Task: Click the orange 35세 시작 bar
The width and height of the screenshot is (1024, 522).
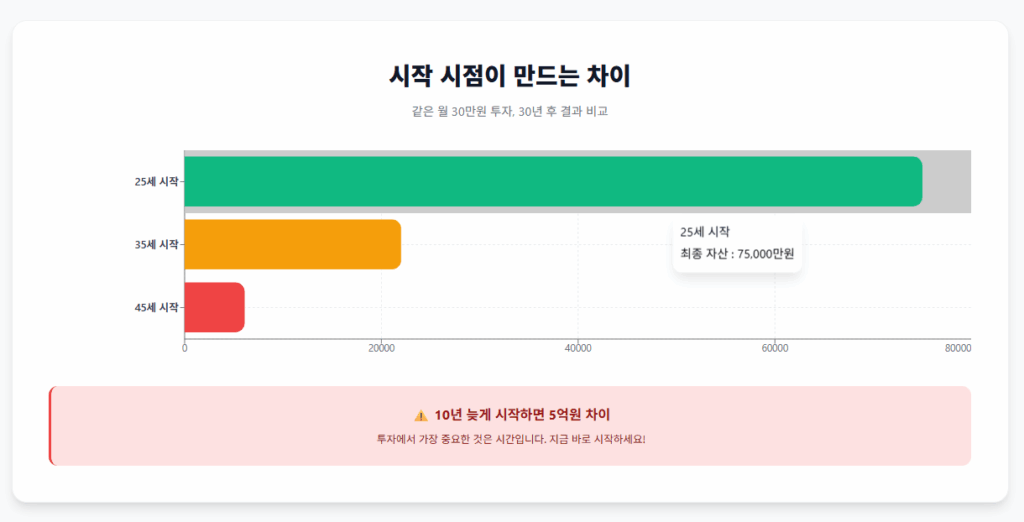Action: coord(292,244)
